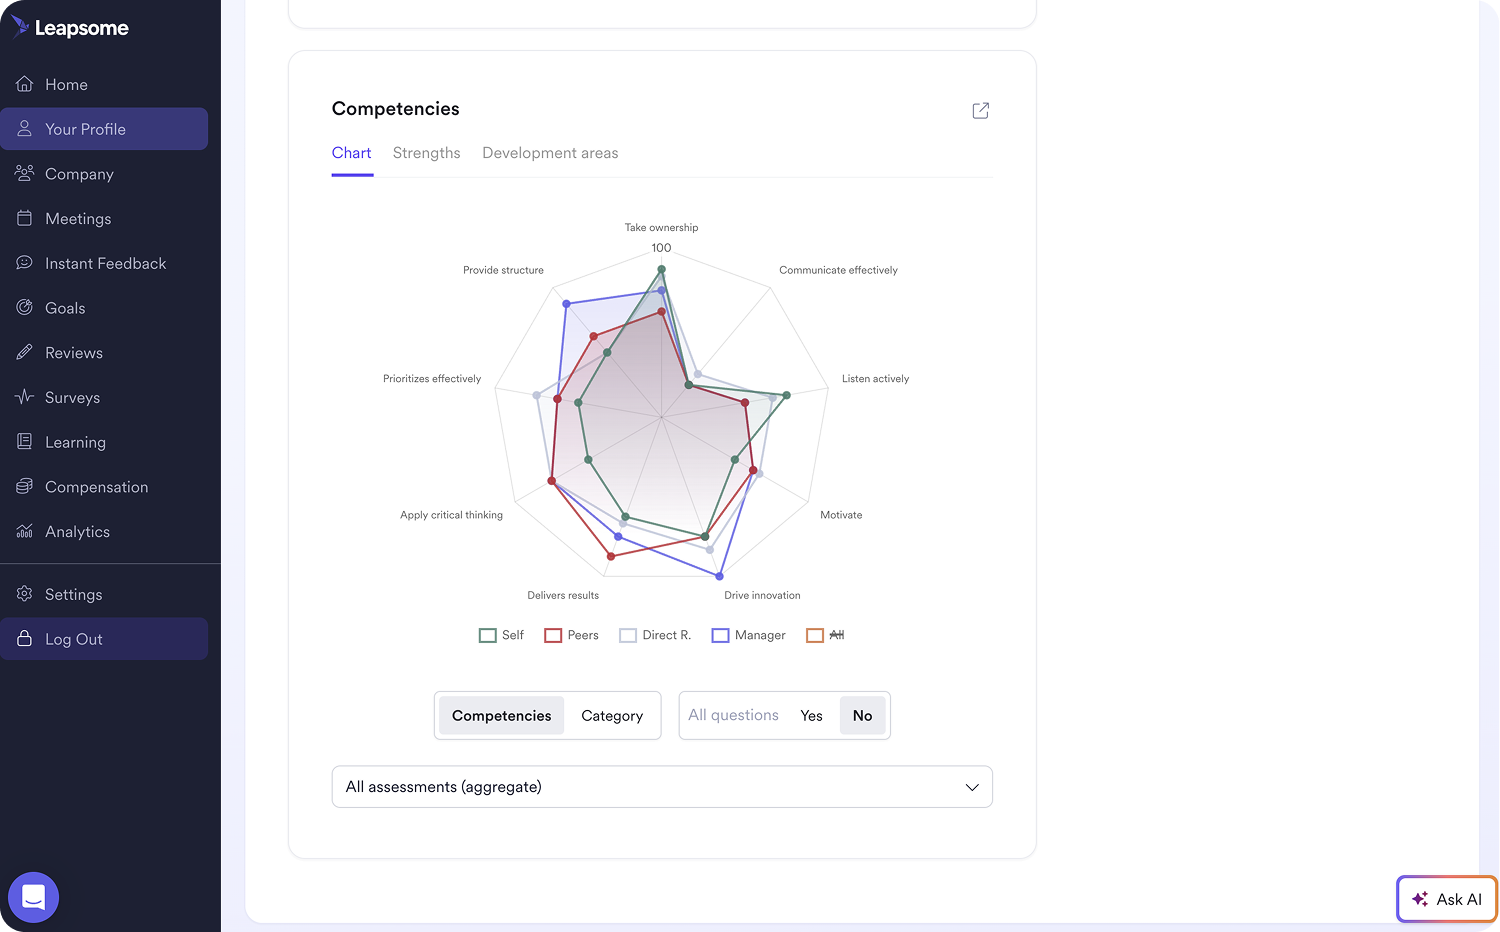Enable Yes for All questions filter
Image resolution: width=1500 pixels, height=932 pixels.
coord(811,715)
